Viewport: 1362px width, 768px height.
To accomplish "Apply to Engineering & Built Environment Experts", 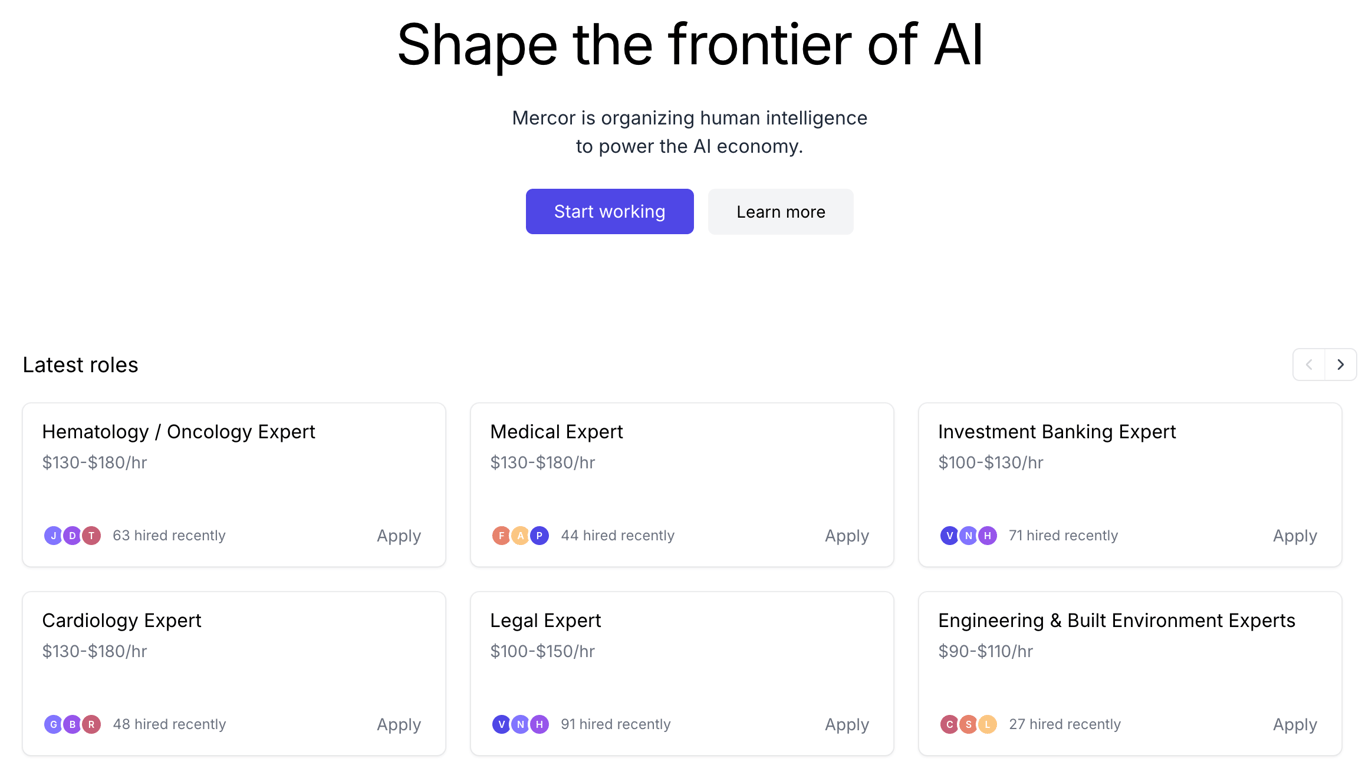I will coord(1294,724).
